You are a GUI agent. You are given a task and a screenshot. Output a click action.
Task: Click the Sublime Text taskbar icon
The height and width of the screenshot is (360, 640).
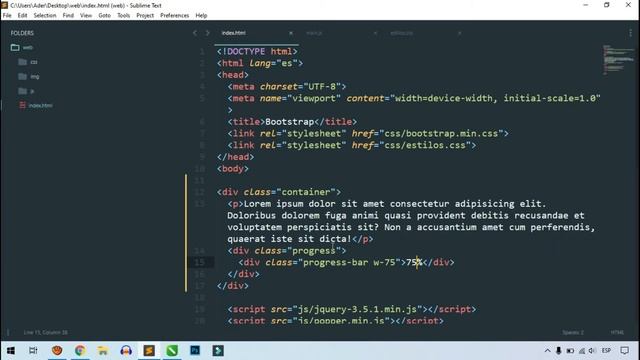pyautogui.click(x=149, y=351)
